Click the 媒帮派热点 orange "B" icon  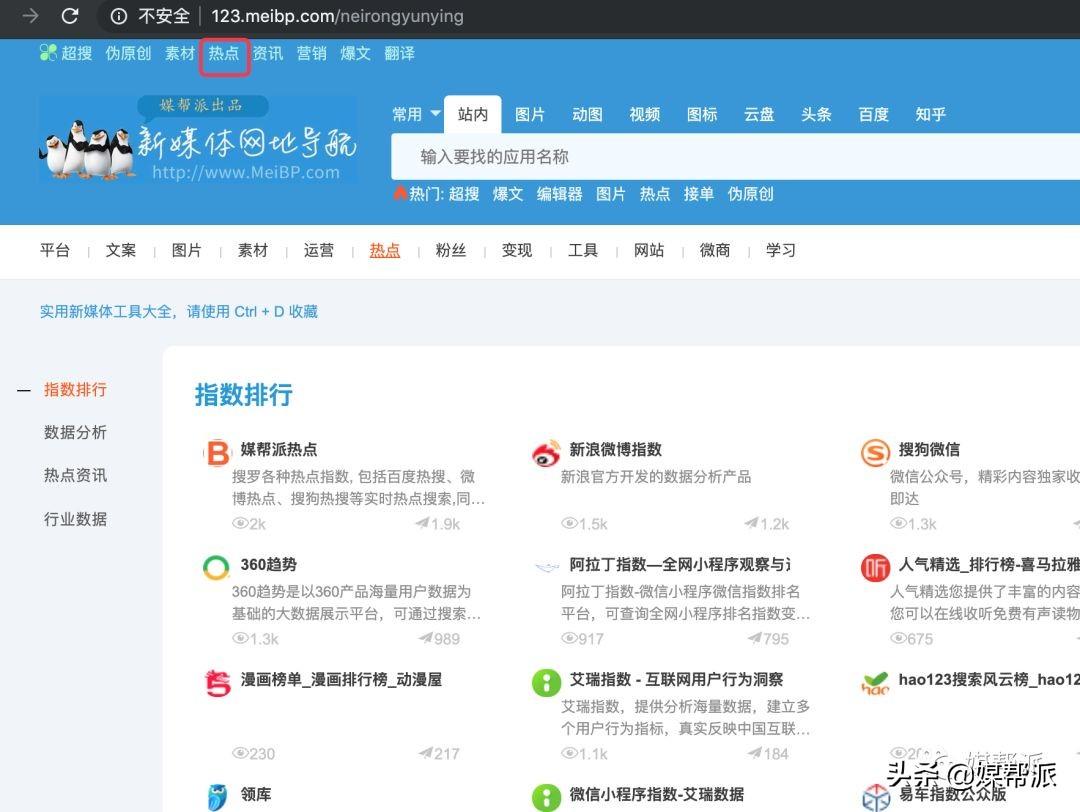click(x=218, y=452)
